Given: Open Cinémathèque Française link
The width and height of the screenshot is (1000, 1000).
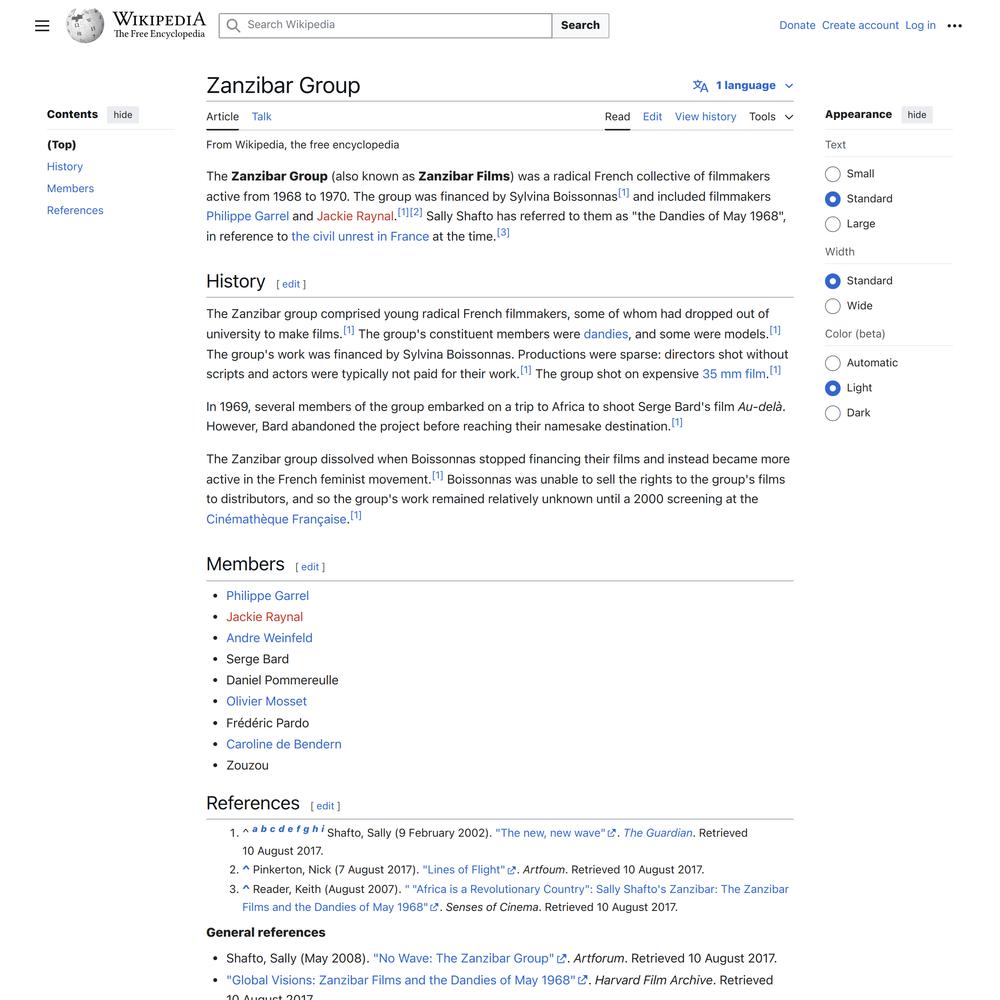Looking at the screenshot, I should coord(276,519).
